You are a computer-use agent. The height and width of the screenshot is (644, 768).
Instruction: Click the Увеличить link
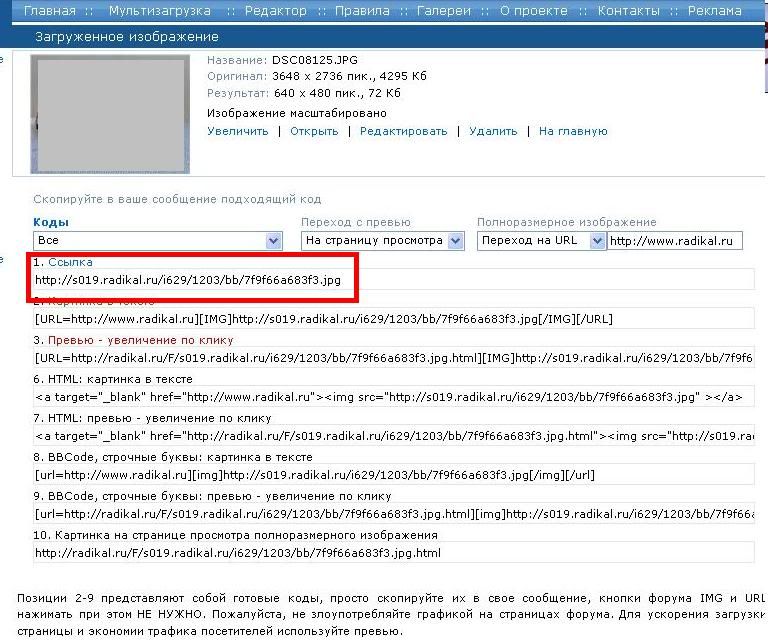238,131
